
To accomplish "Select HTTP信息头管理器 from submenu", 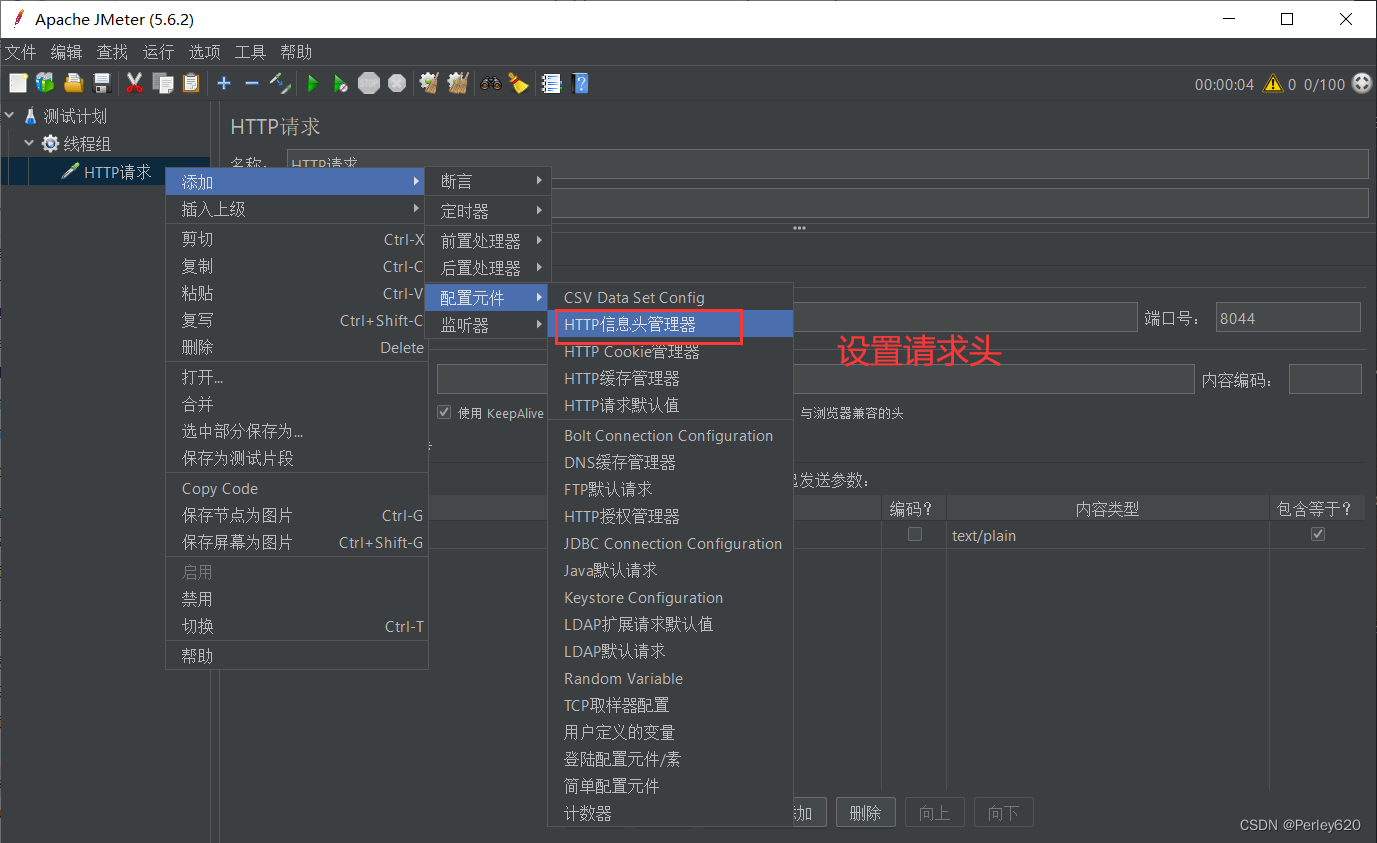I will click(670, 324).
